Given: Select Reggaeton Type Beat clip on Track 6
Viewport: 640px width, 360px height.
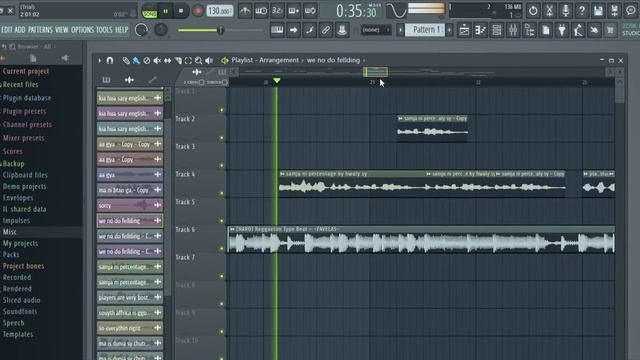Looking at the screenshot, I should point(421,240).
